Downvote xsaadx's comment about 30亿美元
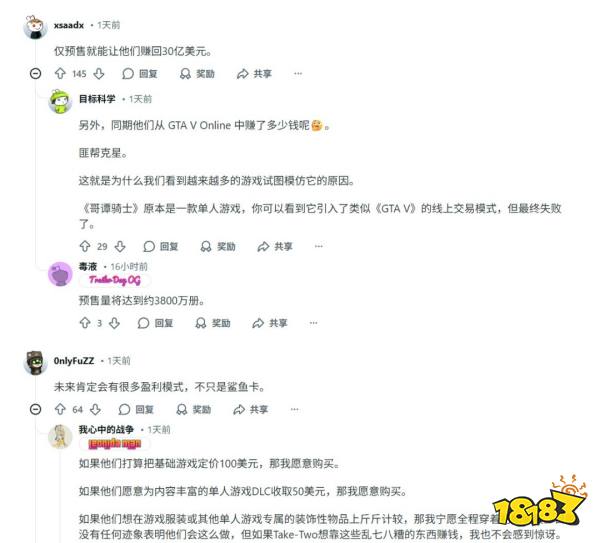Image resolution: width=600 pixels, height=543 pixels. pyautogui.click(x=99, y=73)
